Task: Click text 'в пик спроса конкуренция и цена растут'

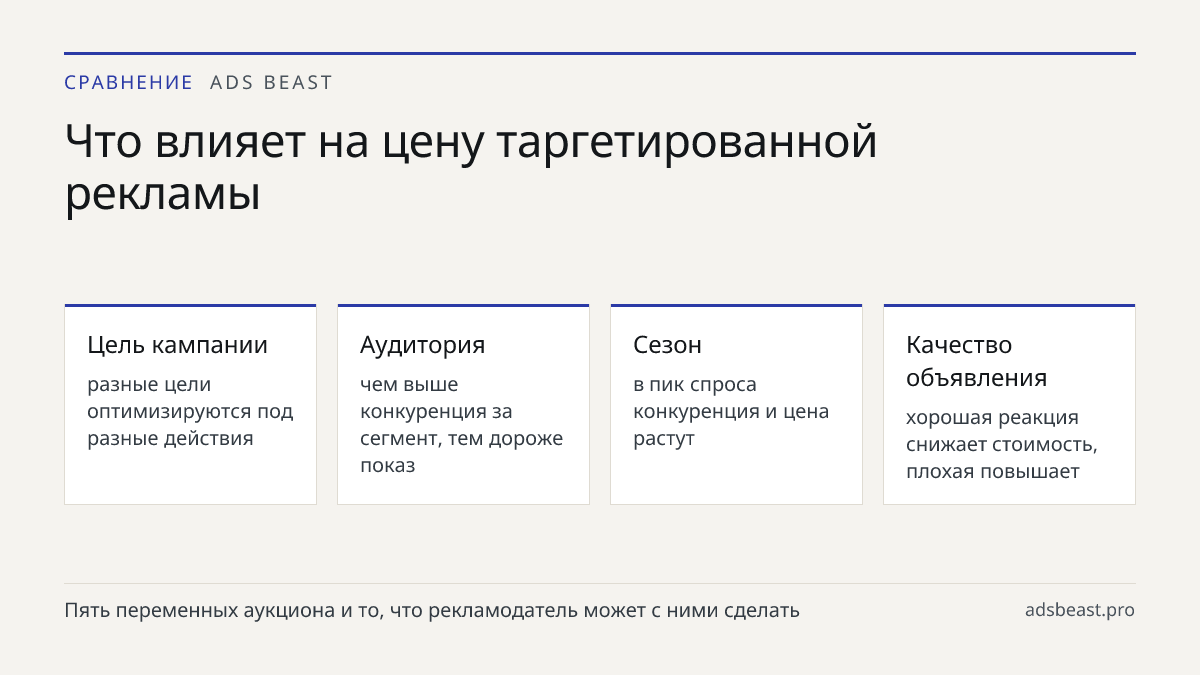Action: click(x=731, y=411)
